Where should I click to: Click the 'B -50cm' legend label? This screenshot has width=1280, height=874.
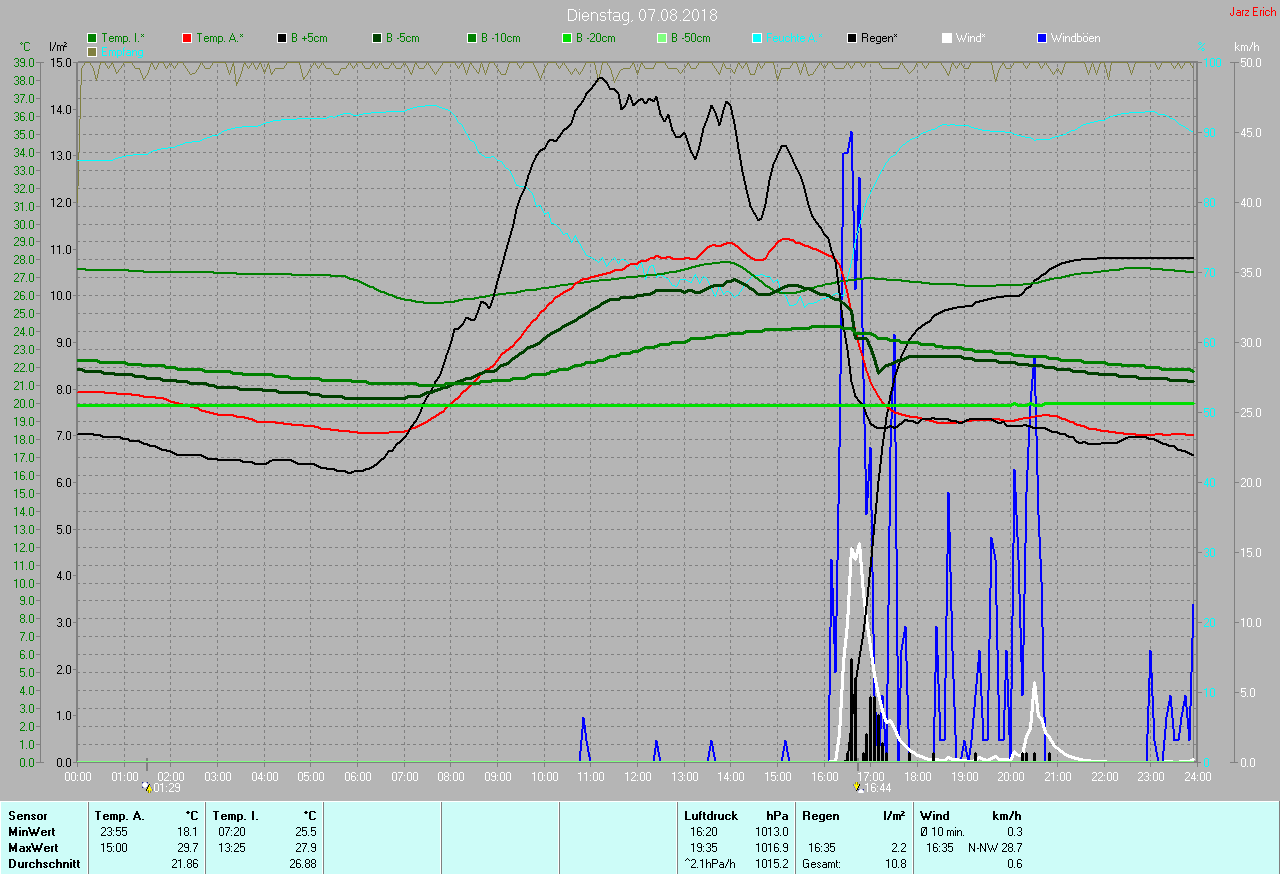click(x=690, y=38)
